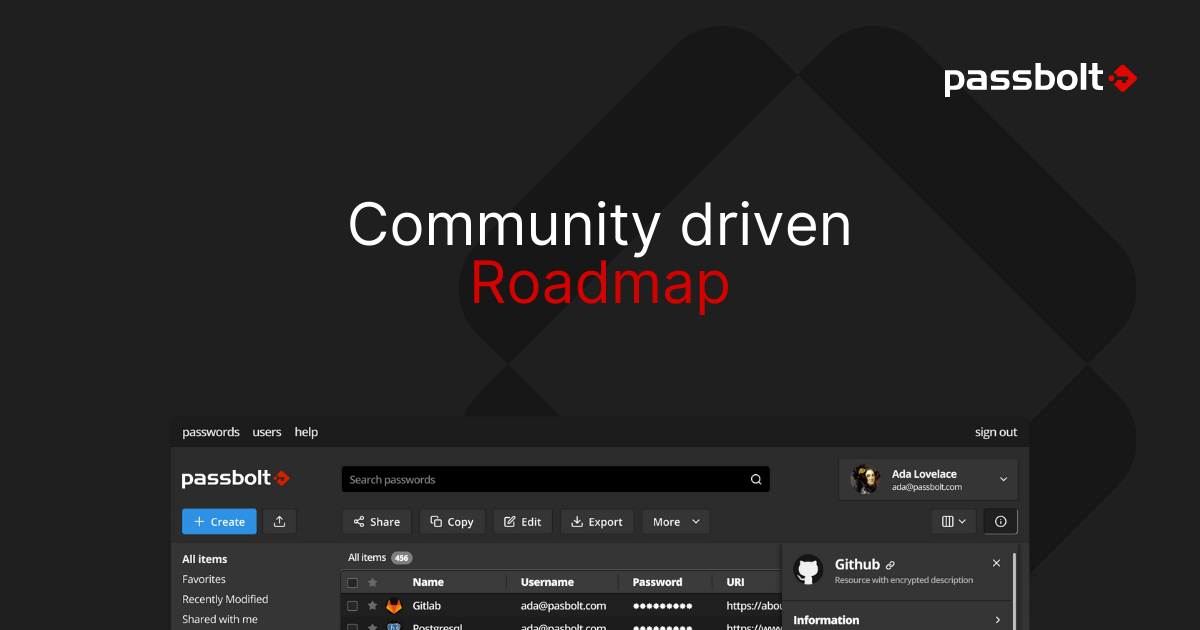This screenshot has height=630, width=1200.
Task: Click the 456 items count badge
Action: coord(402,558)
